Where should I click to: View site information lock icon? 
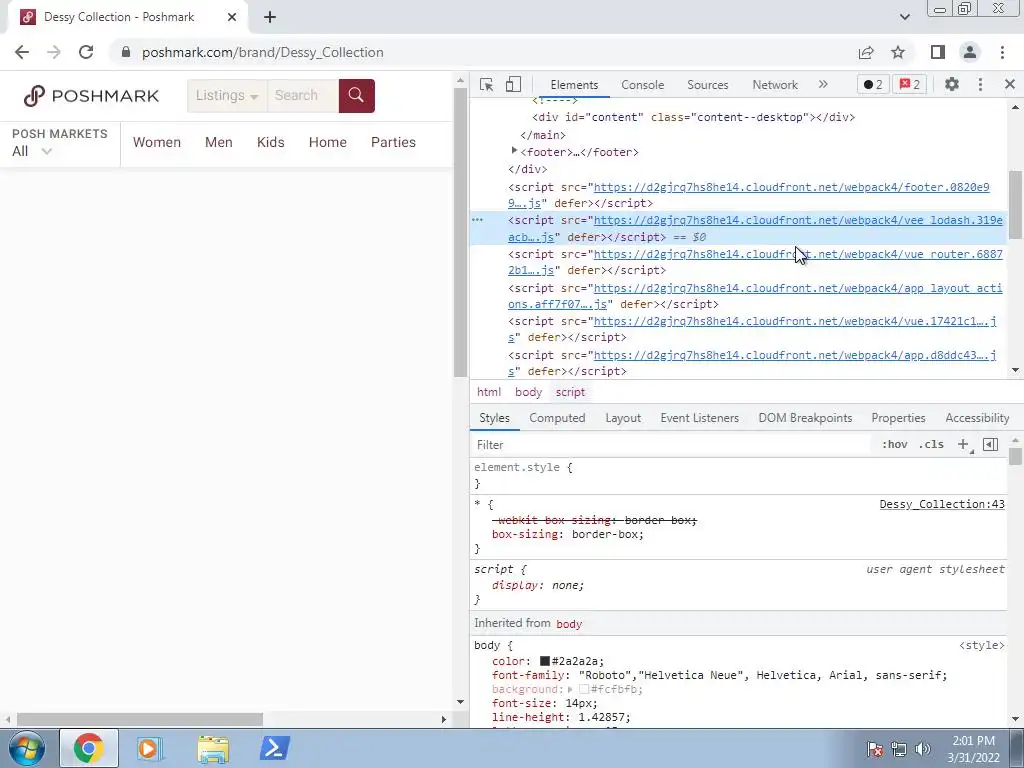click(x=126, y=52)
